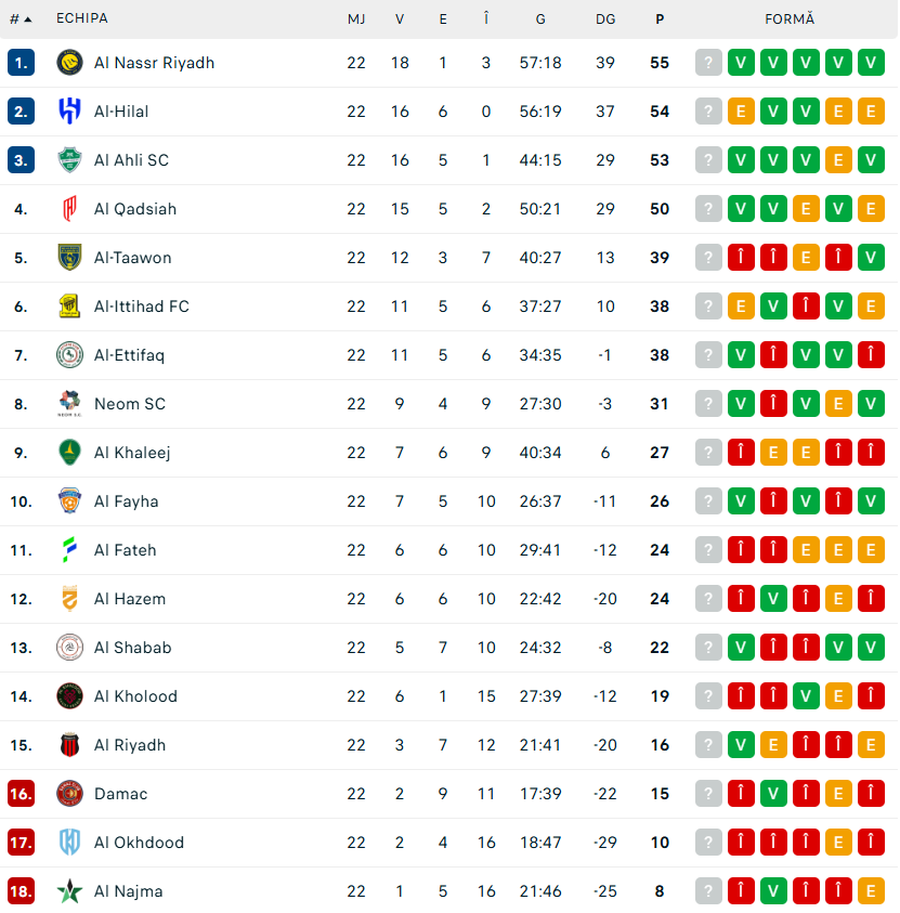The image size is (900, 913).
Task: Click the Al Ahli SC crest icon
Action: (69, 160)
